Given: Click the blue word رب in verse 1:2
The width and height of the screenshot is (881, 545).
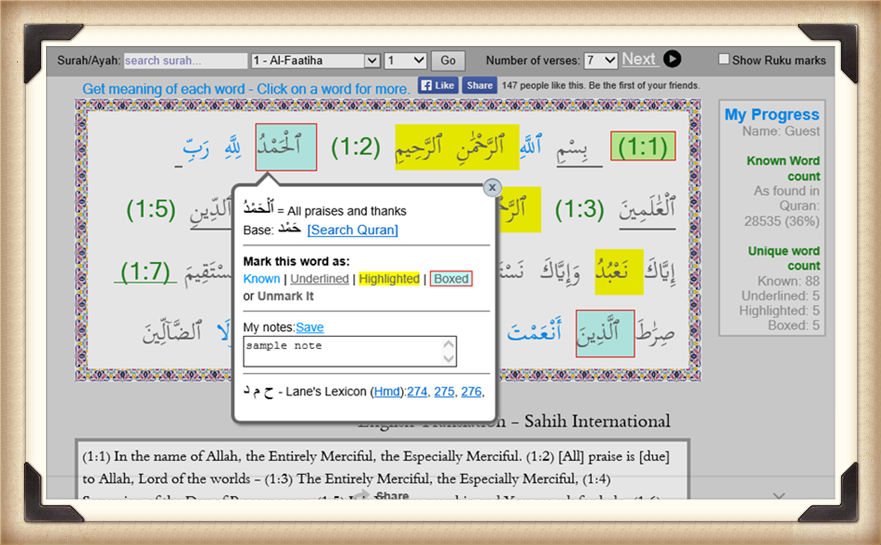Looking at the screenshot, I should [196, 148].
